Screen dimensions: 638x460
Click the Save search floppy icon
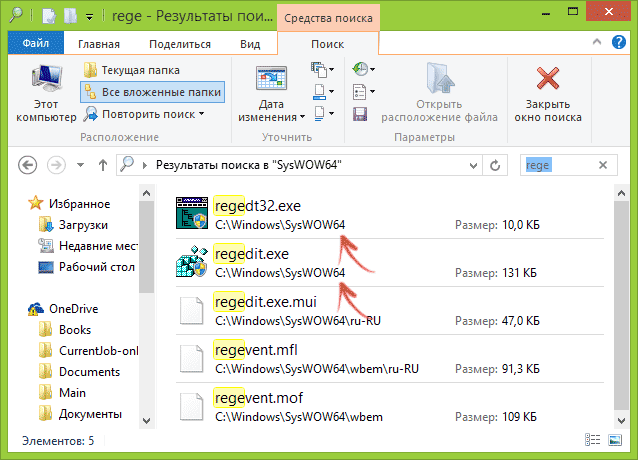[x=360, y=114]
